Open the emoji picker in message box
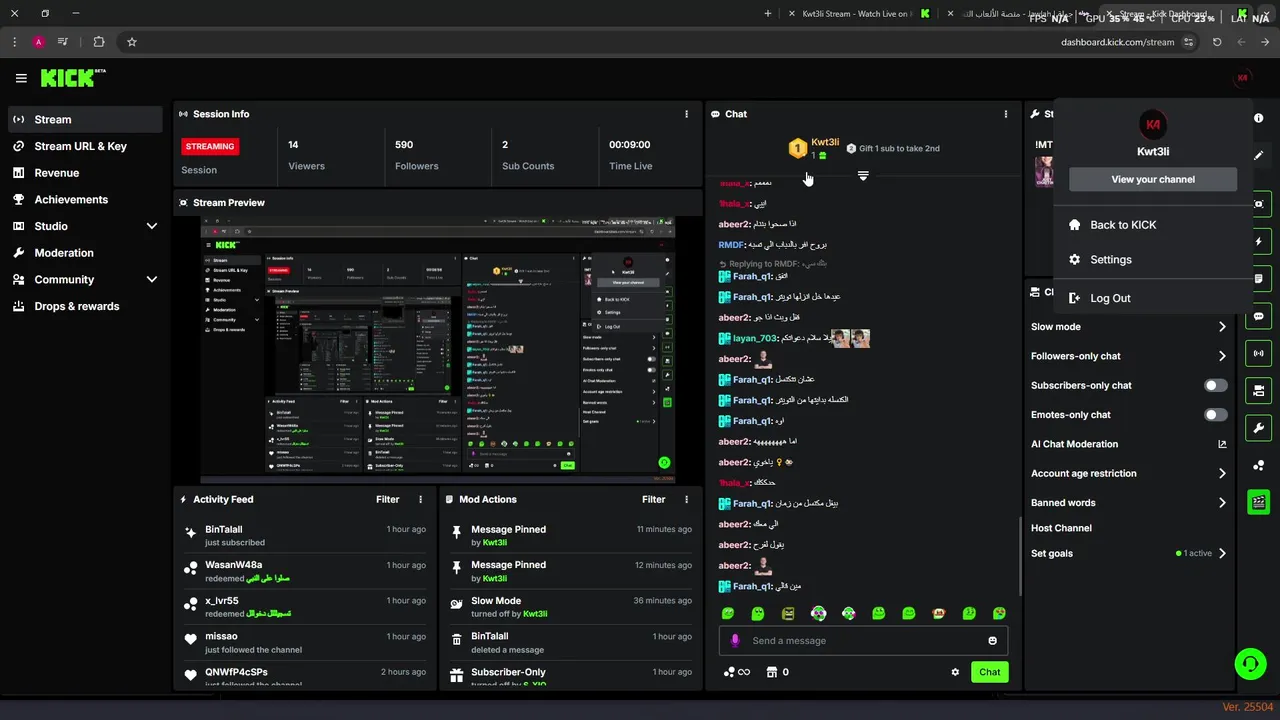The width and height of the screenshot is (1280, 720). tap(992, 641)
